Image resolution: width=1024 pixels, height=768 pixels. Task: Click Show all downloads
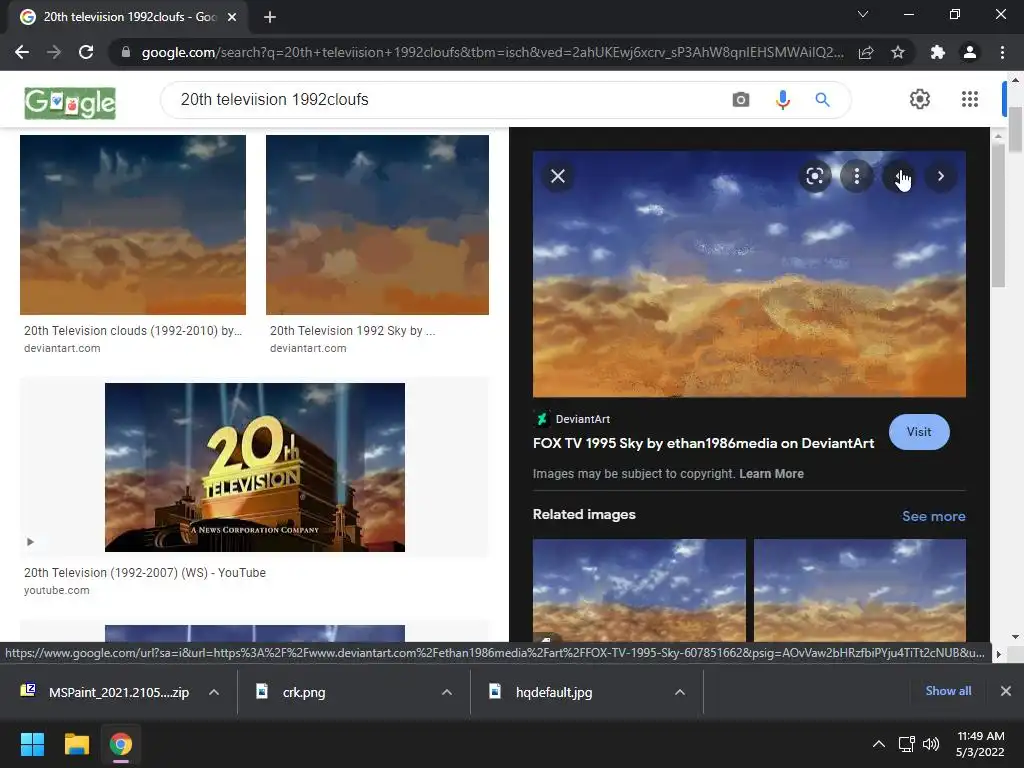tap(948, 691)
